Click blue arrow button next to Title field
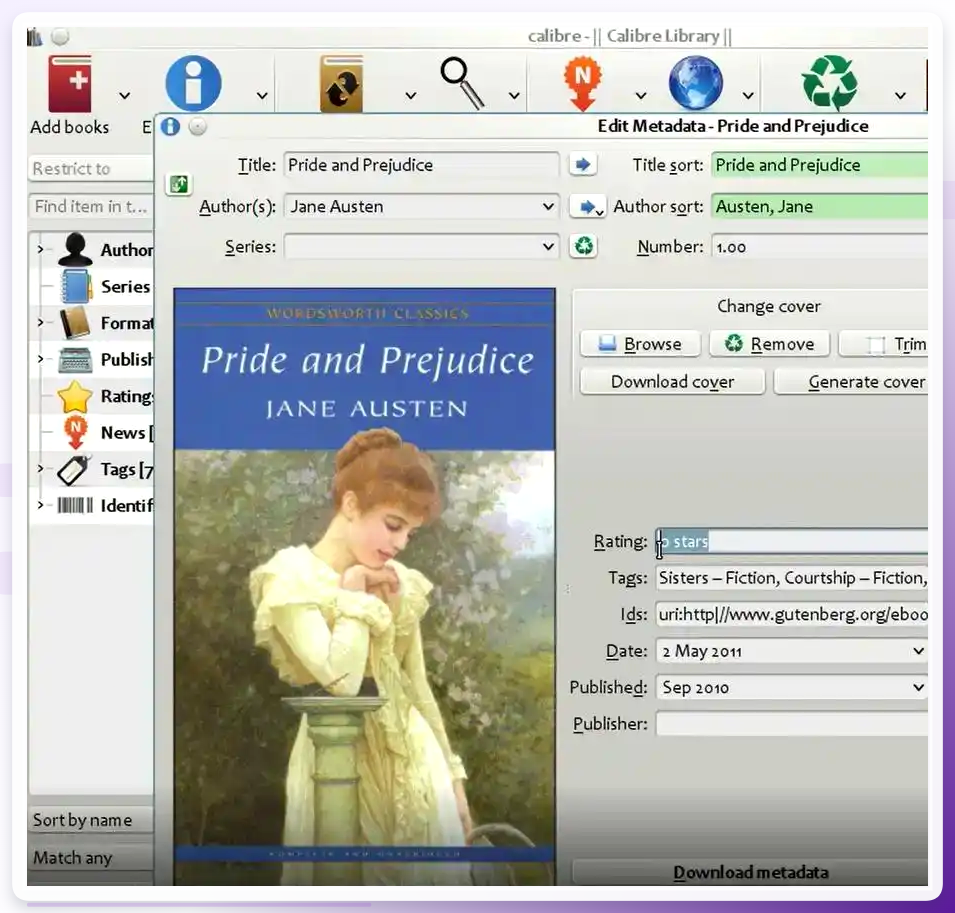This screenshot has width=955, height=913. click(x=583, y=164)
